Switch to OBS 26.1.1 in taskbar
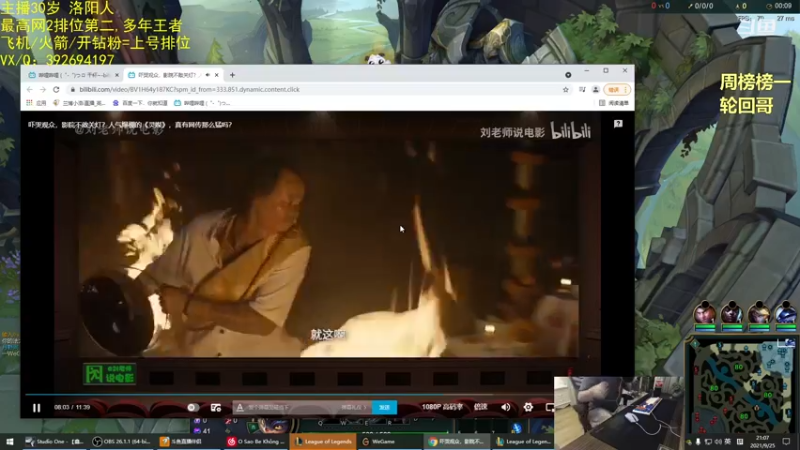This screenshot has width=800, height=450. 121,441
